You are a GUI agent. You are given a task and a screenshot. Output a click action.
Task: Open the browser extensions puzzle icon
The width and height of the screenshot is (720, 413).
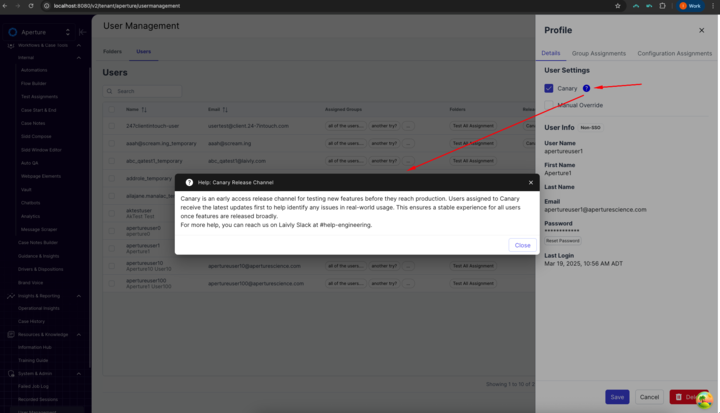tap(662, 6)
